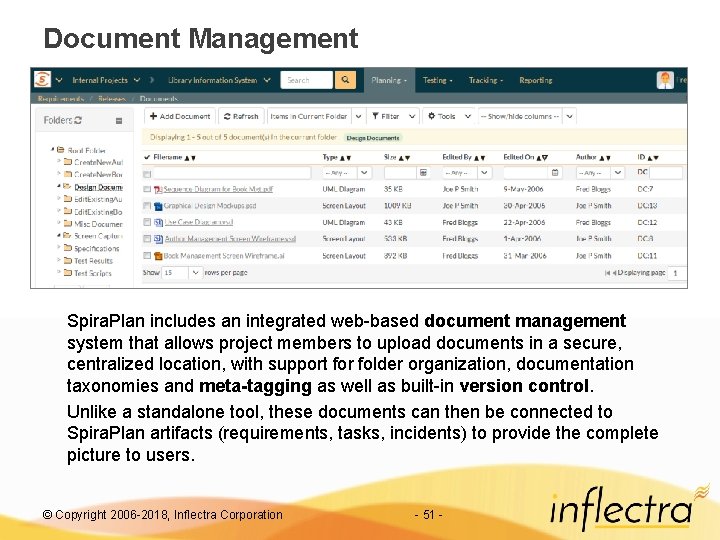Go to Requirements breadcrumb tab

61,99
